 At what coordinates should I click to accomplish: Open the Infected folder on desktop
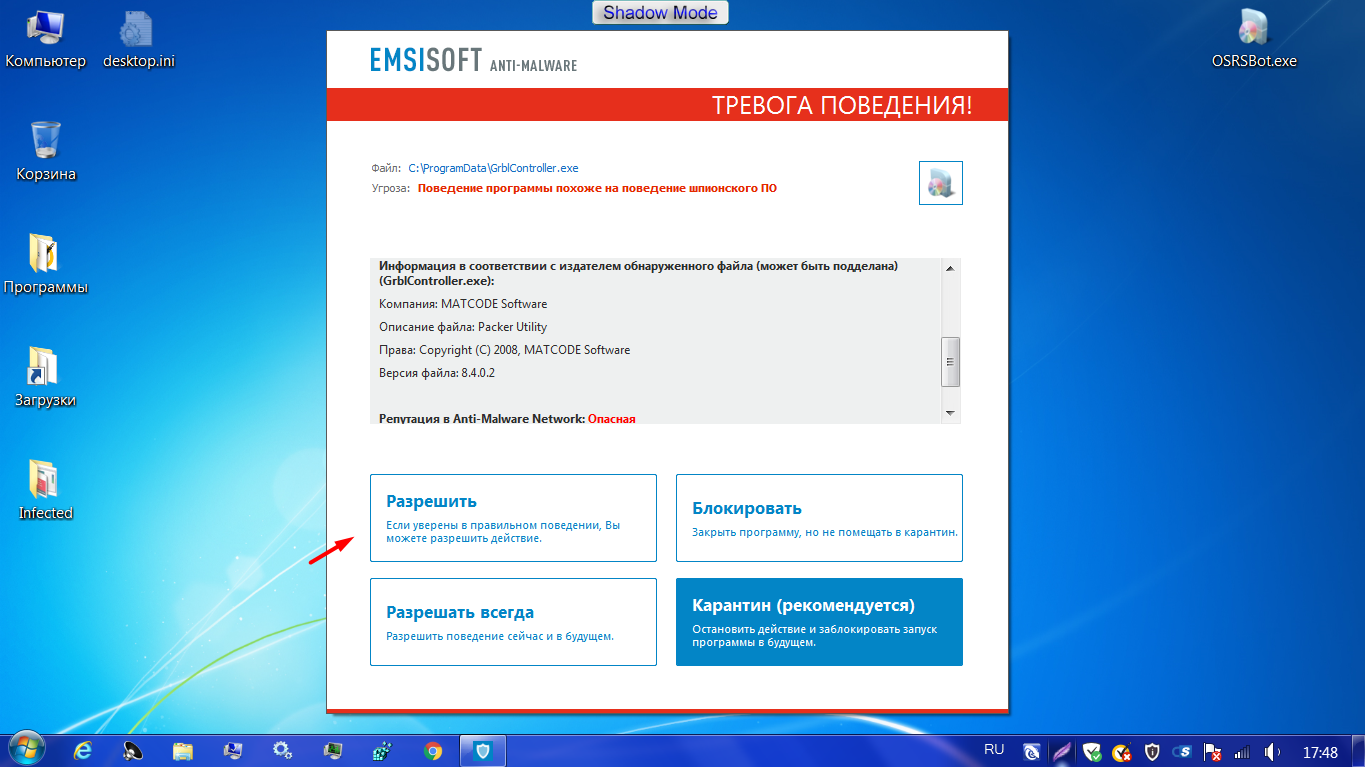click(46, 491)
